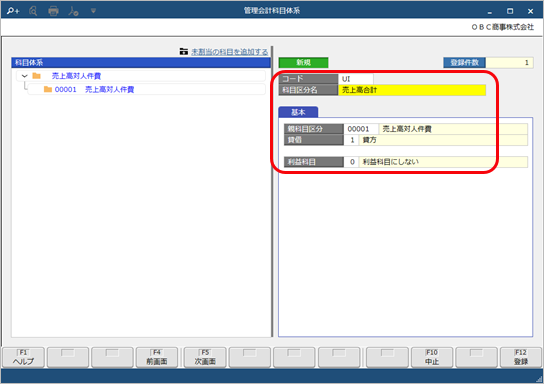Viewport: 544px width, 384px height.
Task: Click the green 新規 status label
Action: coord(303,62)
